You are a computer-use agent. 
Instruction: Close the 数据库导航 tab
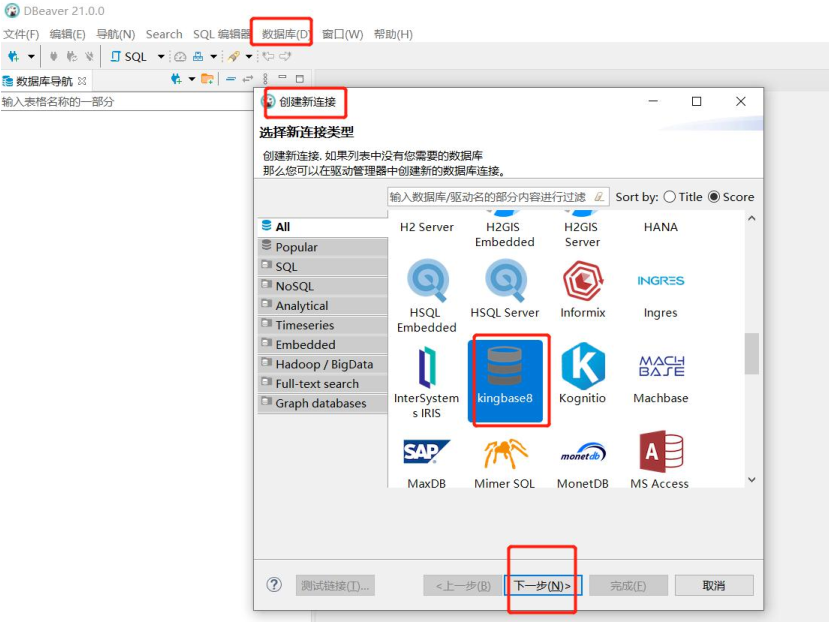click(82, 81)
